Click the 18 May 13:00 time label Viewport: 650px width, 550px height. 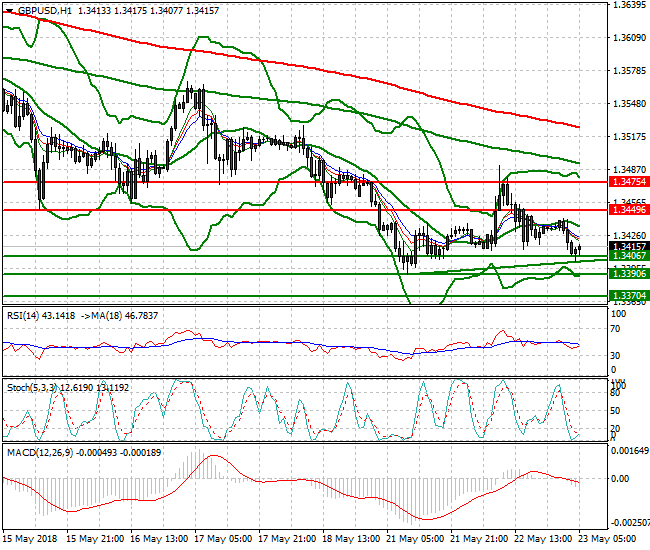click(x=351, y=539)
